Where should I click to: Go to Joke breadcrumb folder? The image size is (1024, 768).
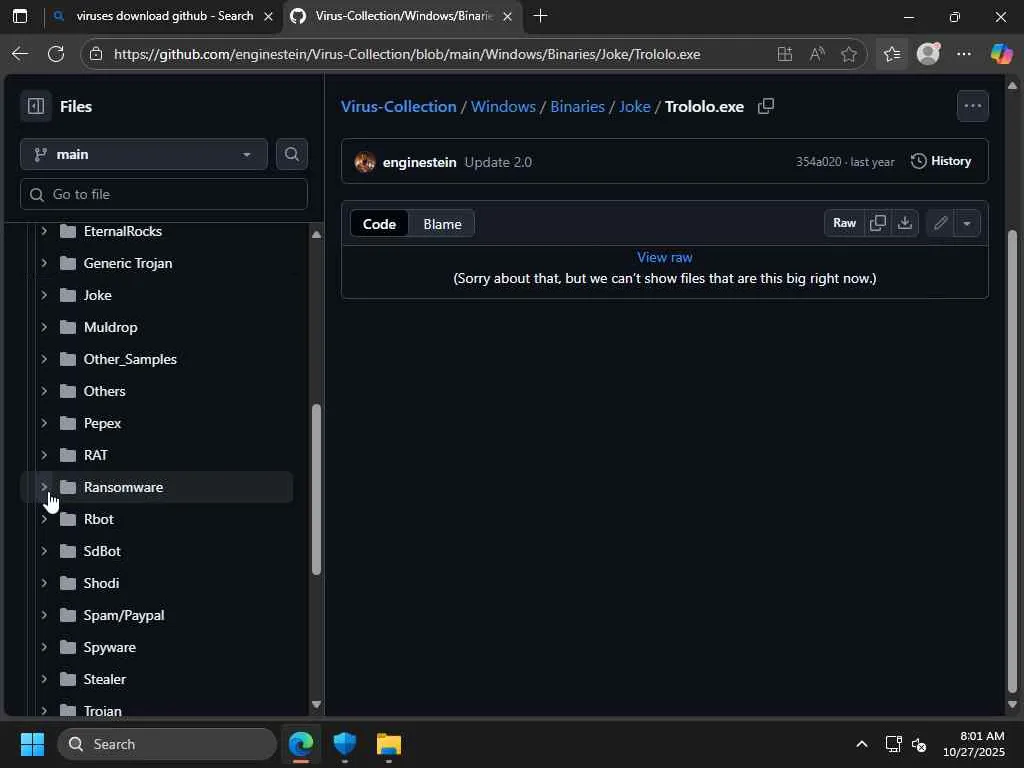click(x=634, y=106)
